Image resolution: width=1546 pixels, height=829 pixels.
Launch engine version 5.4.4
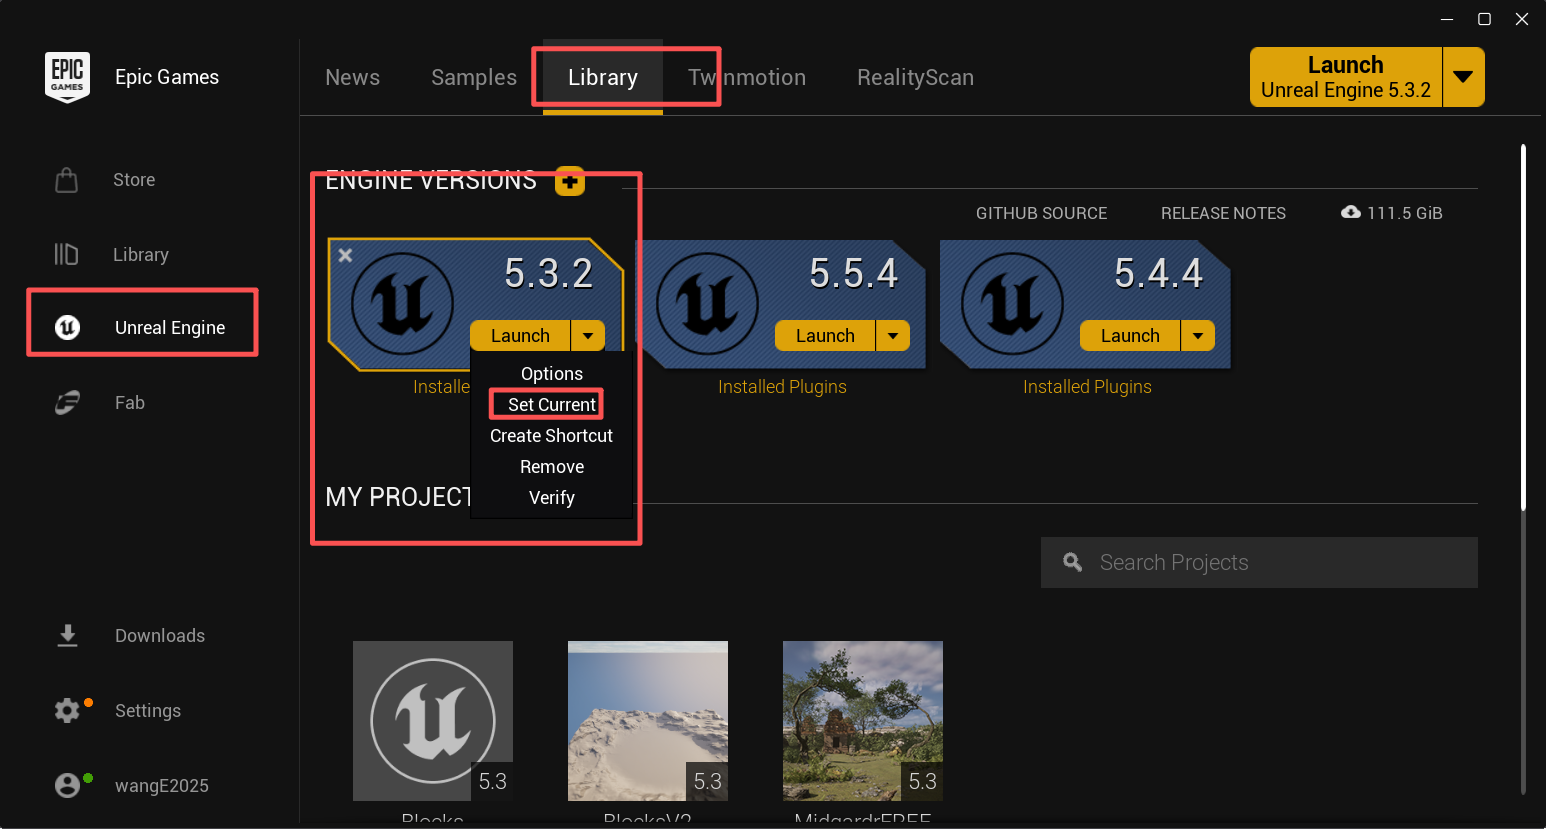(x=1130, y=336)
